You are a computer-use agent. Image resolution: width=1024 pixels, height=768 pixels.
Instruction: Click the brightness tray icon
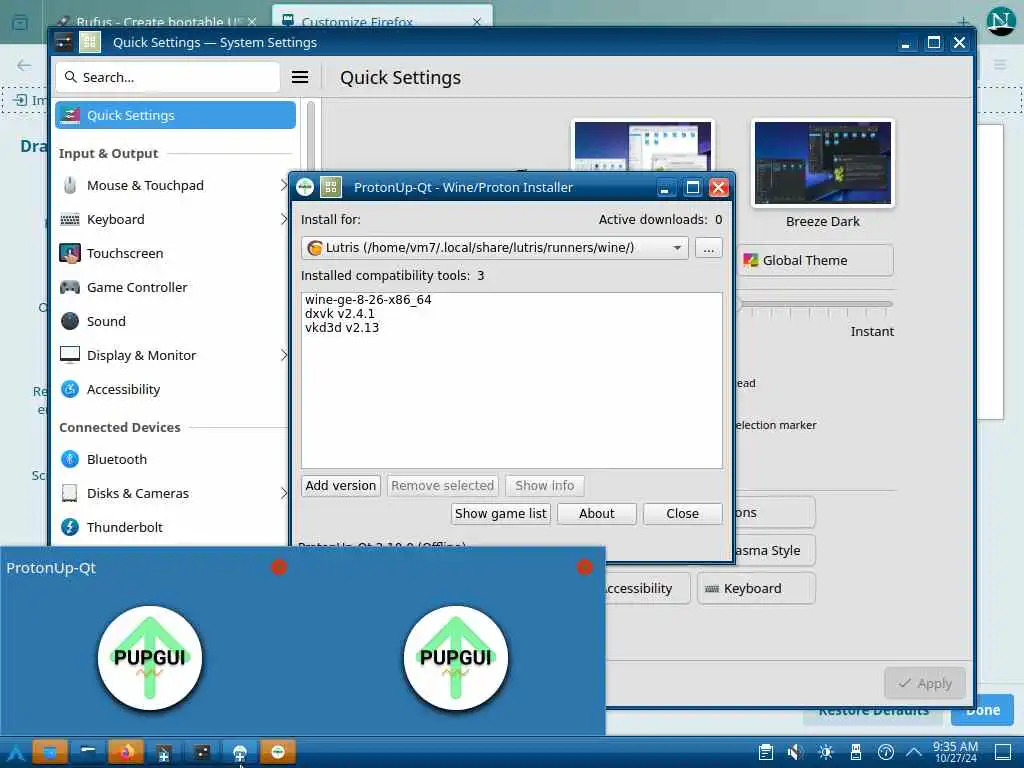pos(825,752)
